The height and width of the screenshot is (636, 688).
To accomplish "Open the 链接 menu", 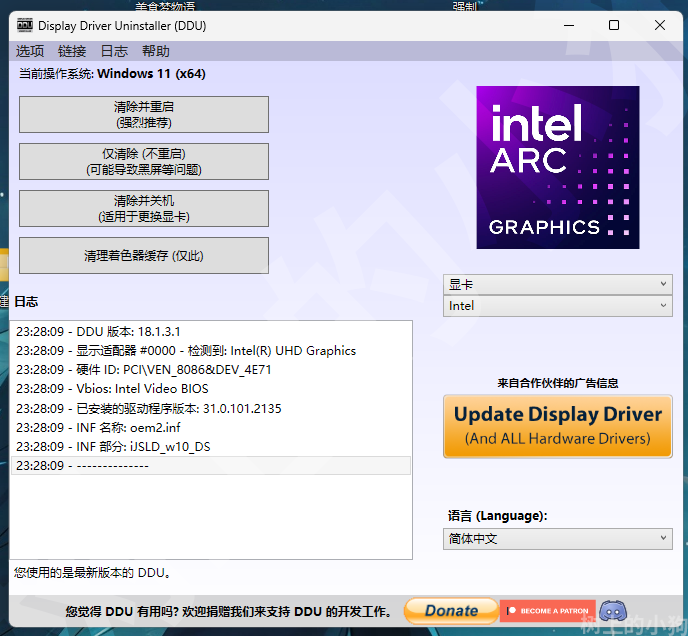I will pyautogui.click(x=72, y=51).
